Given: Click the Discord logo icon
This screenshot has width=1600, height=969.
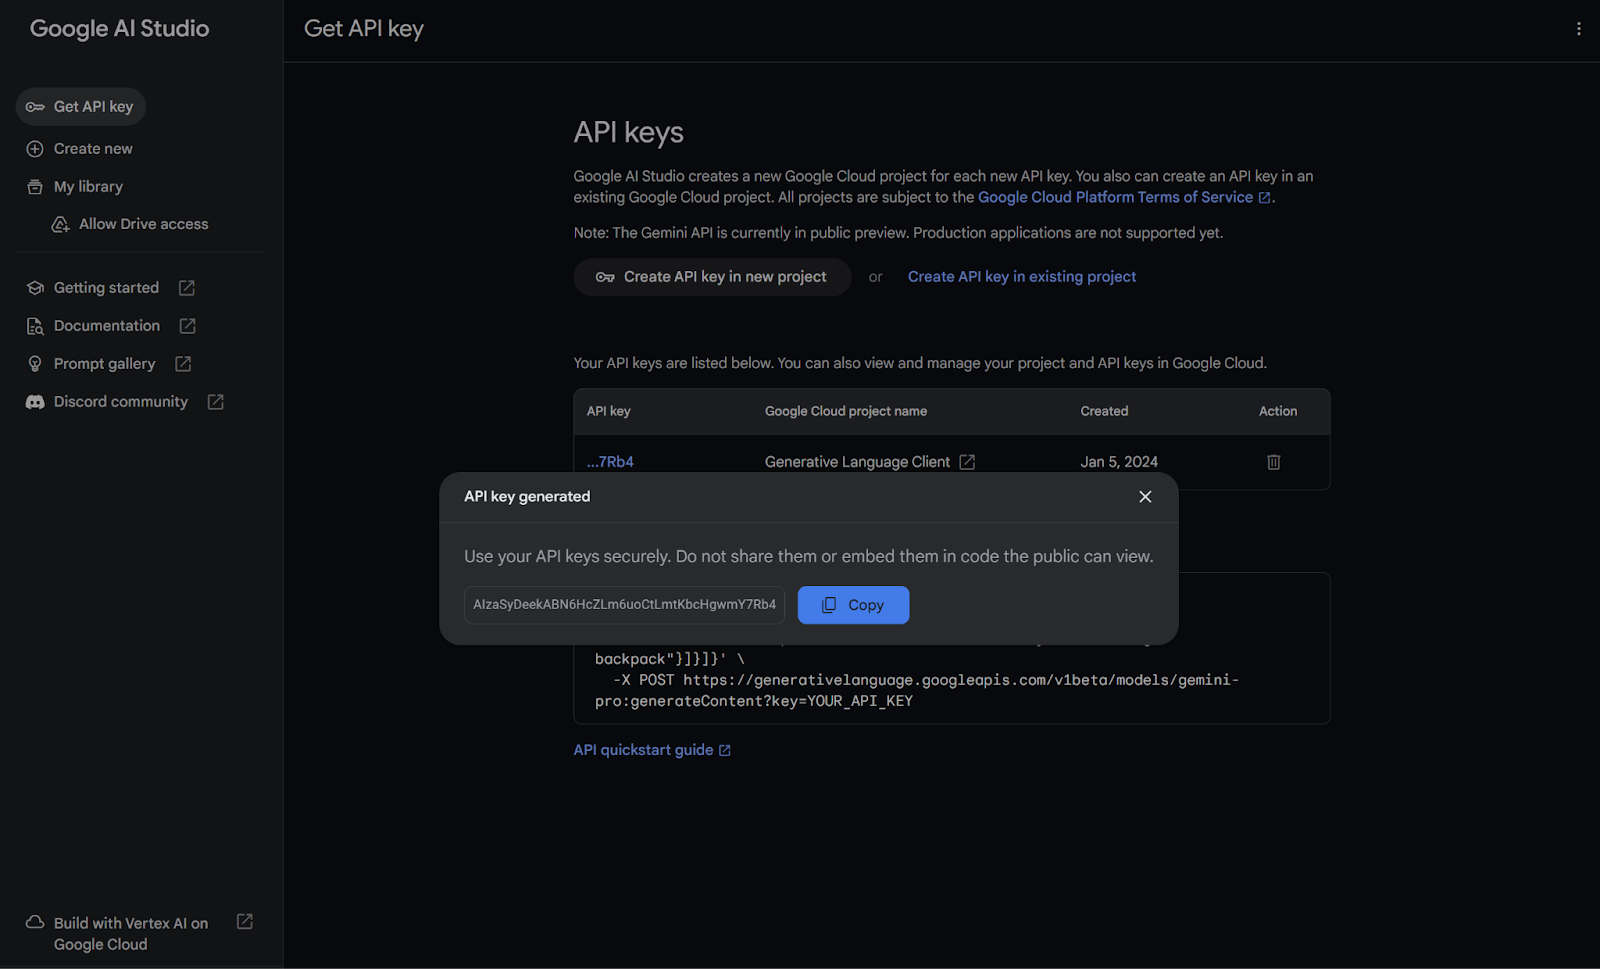Looking at the screenshot, I should point(35,402).
